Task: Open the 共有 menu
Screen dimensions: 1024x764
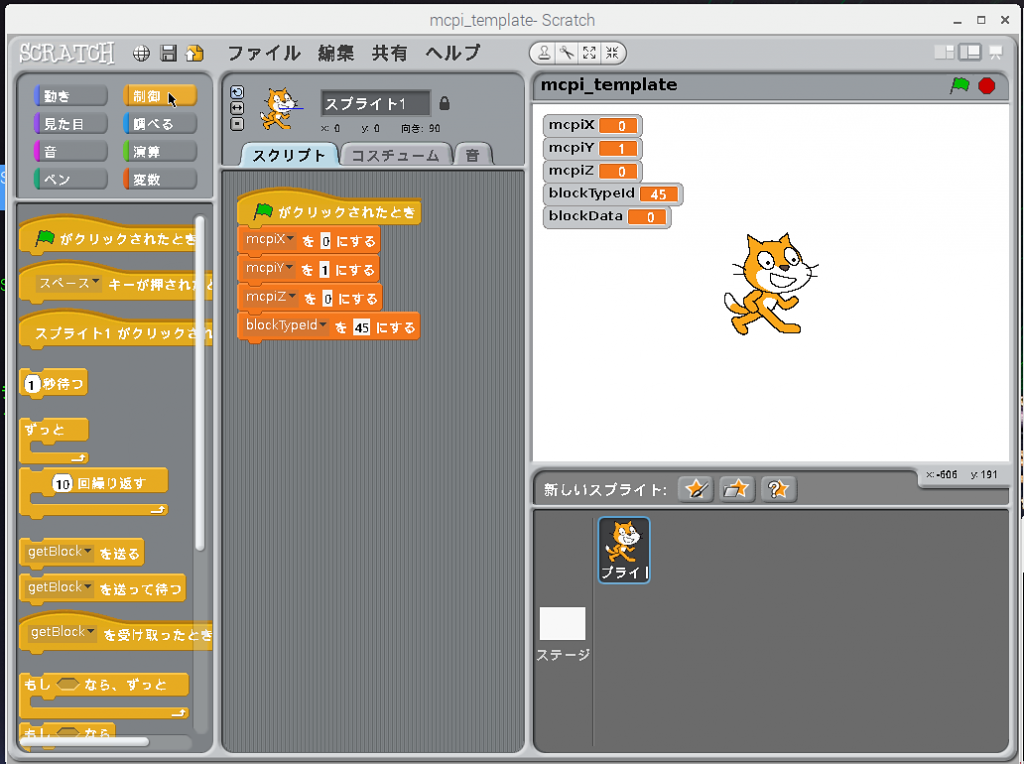Action: 389,53
